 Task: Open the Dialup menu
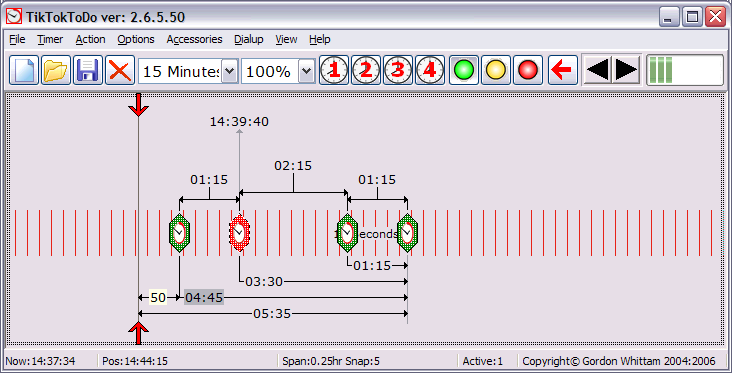tap(248, 40)
